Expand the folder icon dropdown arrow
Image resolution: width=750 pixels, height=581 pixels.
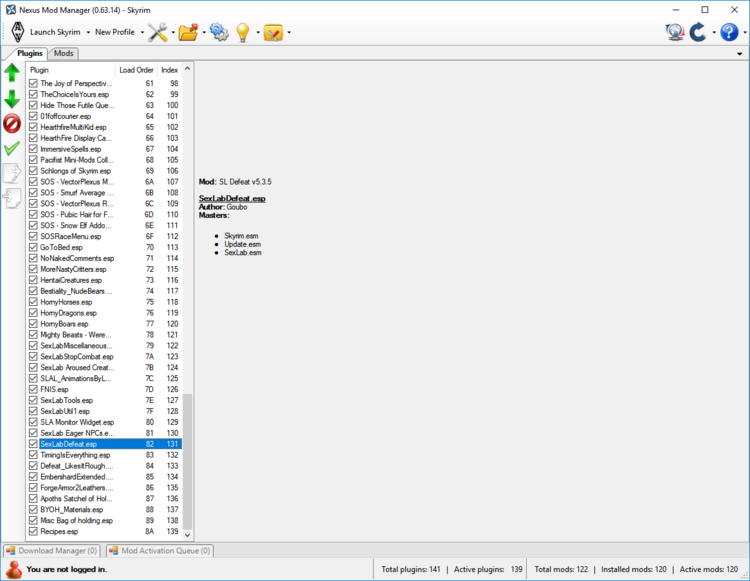(x=204, y=33)
